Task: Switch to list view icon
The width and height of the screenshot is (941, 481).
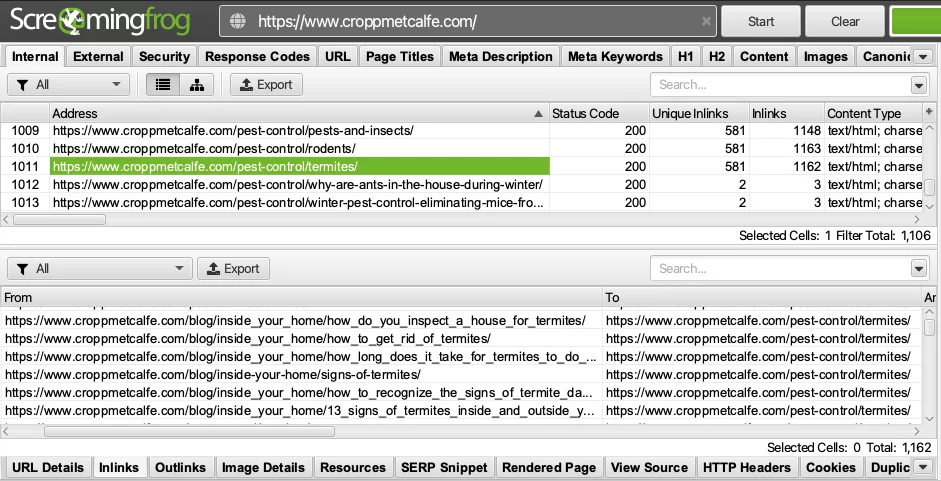Action: [x=163, y=85]
